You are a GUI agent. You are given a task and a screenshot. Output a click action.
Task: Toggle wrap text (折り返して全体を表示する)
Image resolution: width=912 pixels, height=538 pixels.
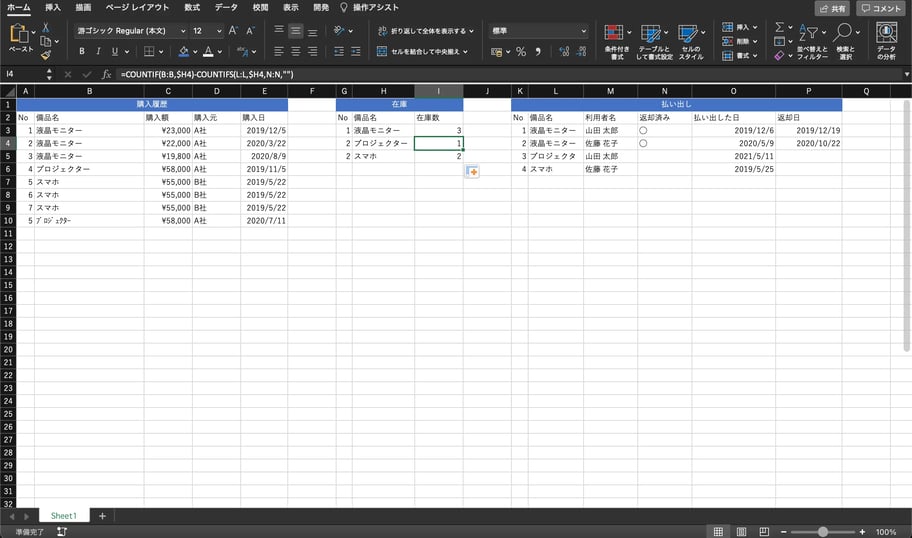(425, 31)
